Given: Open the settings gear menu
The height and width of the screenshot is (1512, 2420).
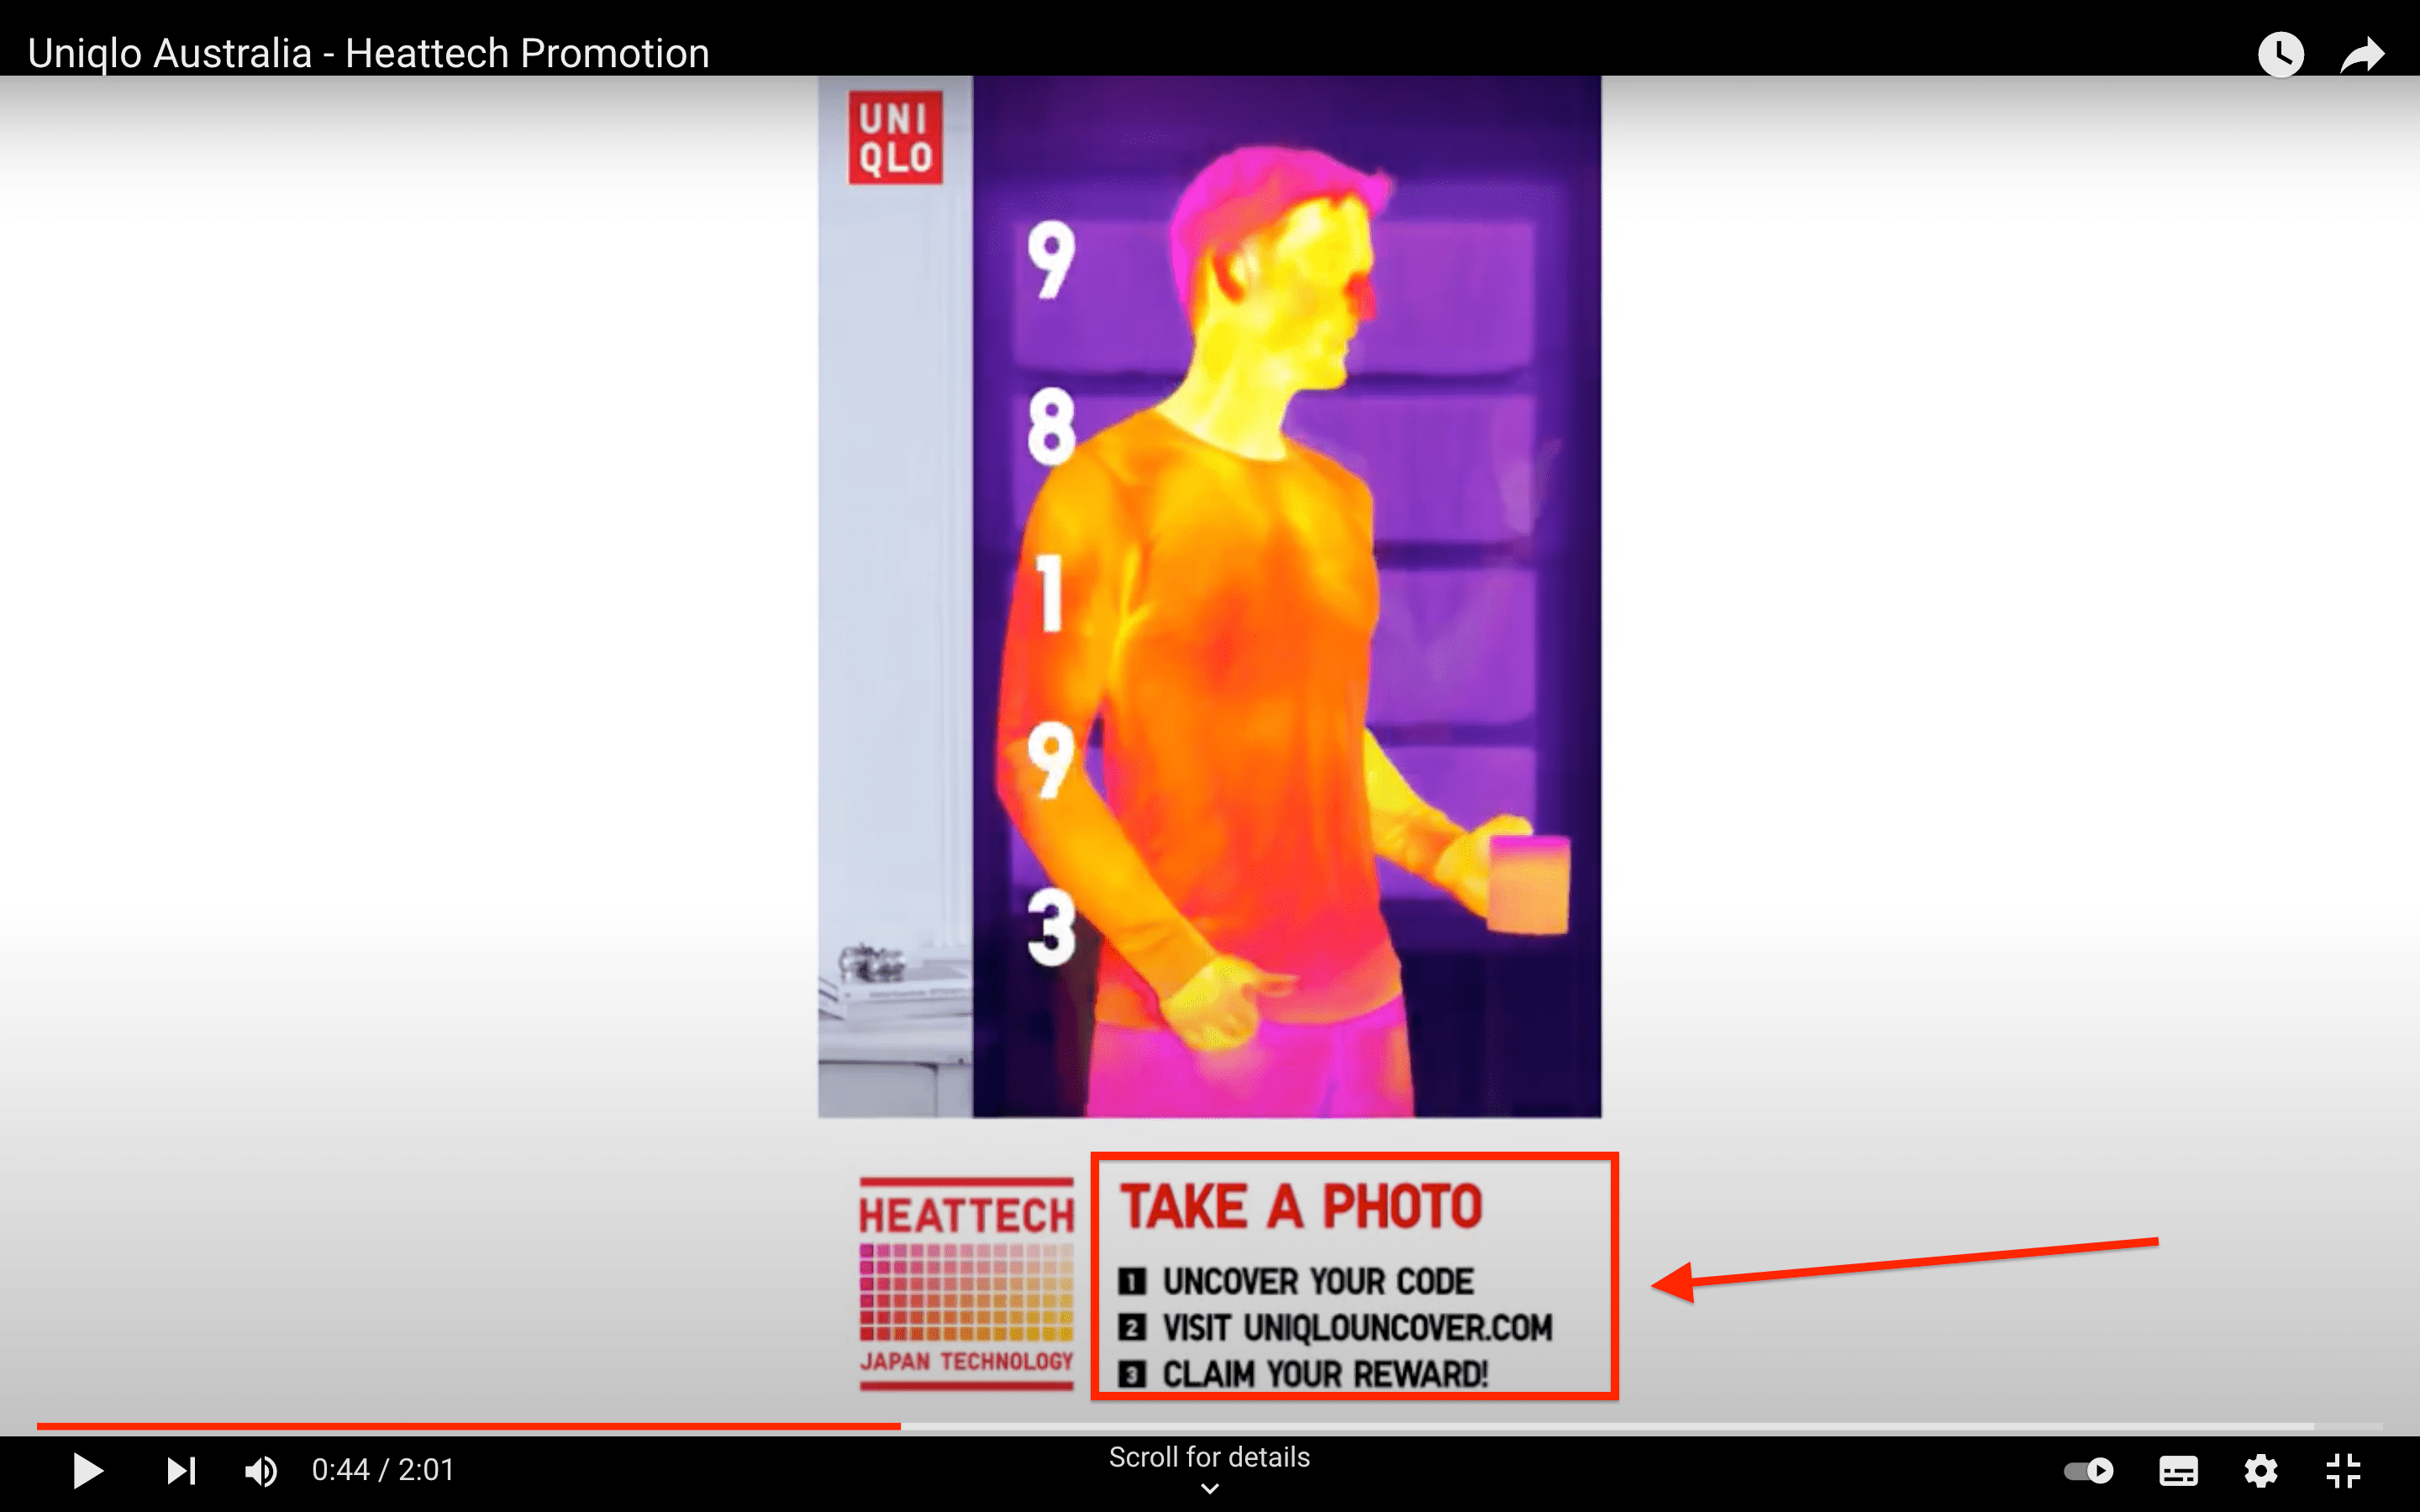Looking at the screenshot, I should pos(2261,1471).
